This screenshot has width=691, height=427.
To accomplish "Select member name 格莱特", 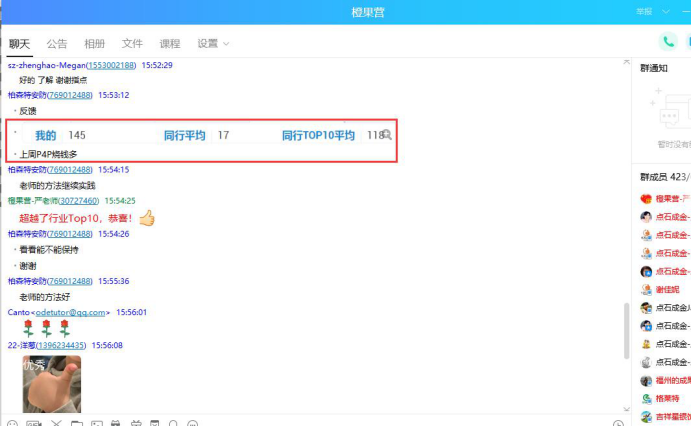I will click(x=667, y=398).
